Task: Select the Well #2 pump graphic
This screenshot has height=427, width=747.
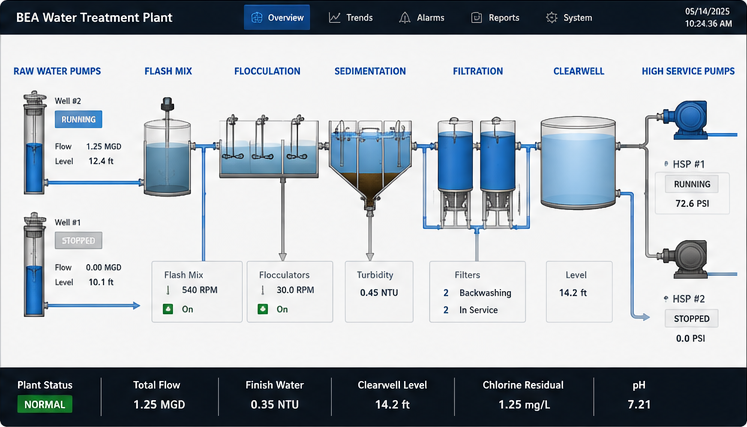Action: 35,143
